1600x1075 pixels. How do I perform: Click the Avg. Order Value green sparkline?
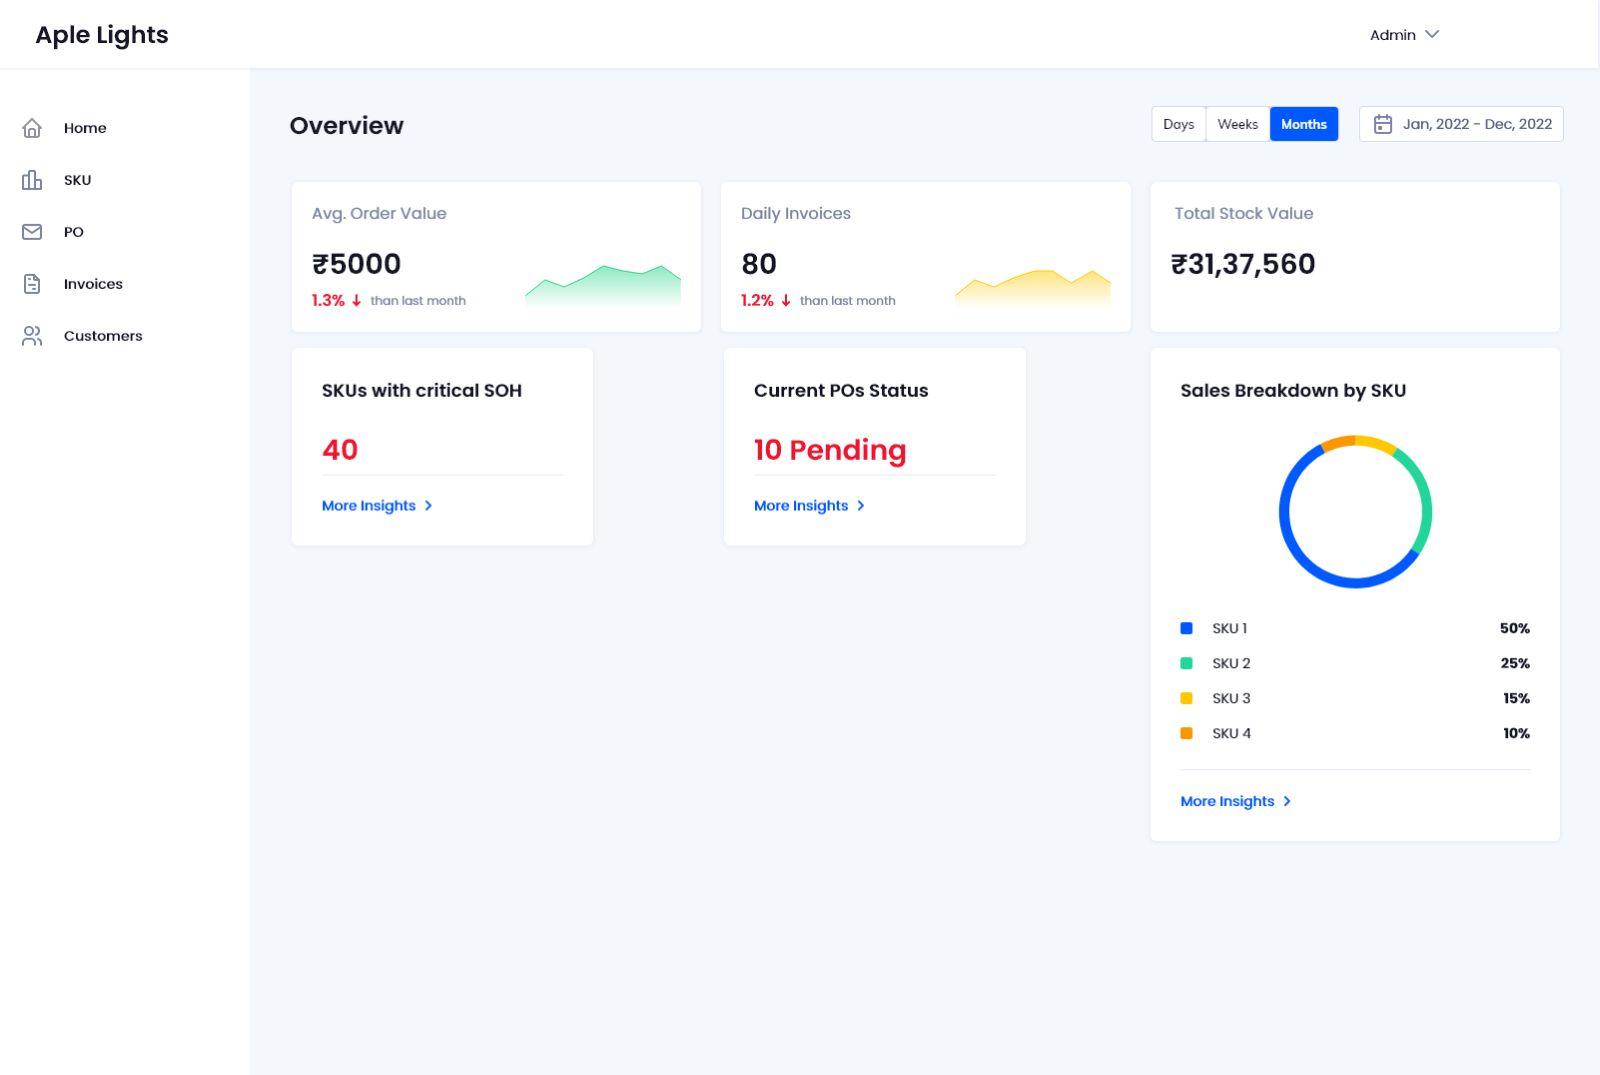603,285
